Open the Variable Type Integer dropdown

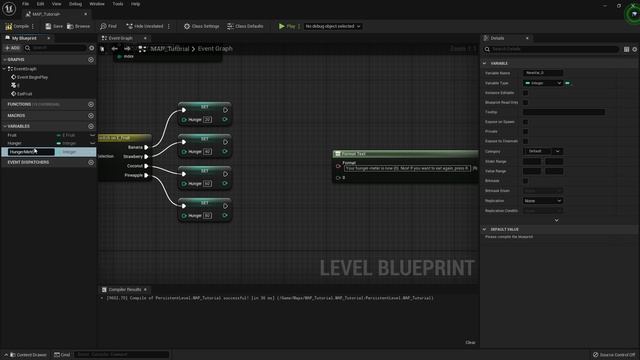543,83
